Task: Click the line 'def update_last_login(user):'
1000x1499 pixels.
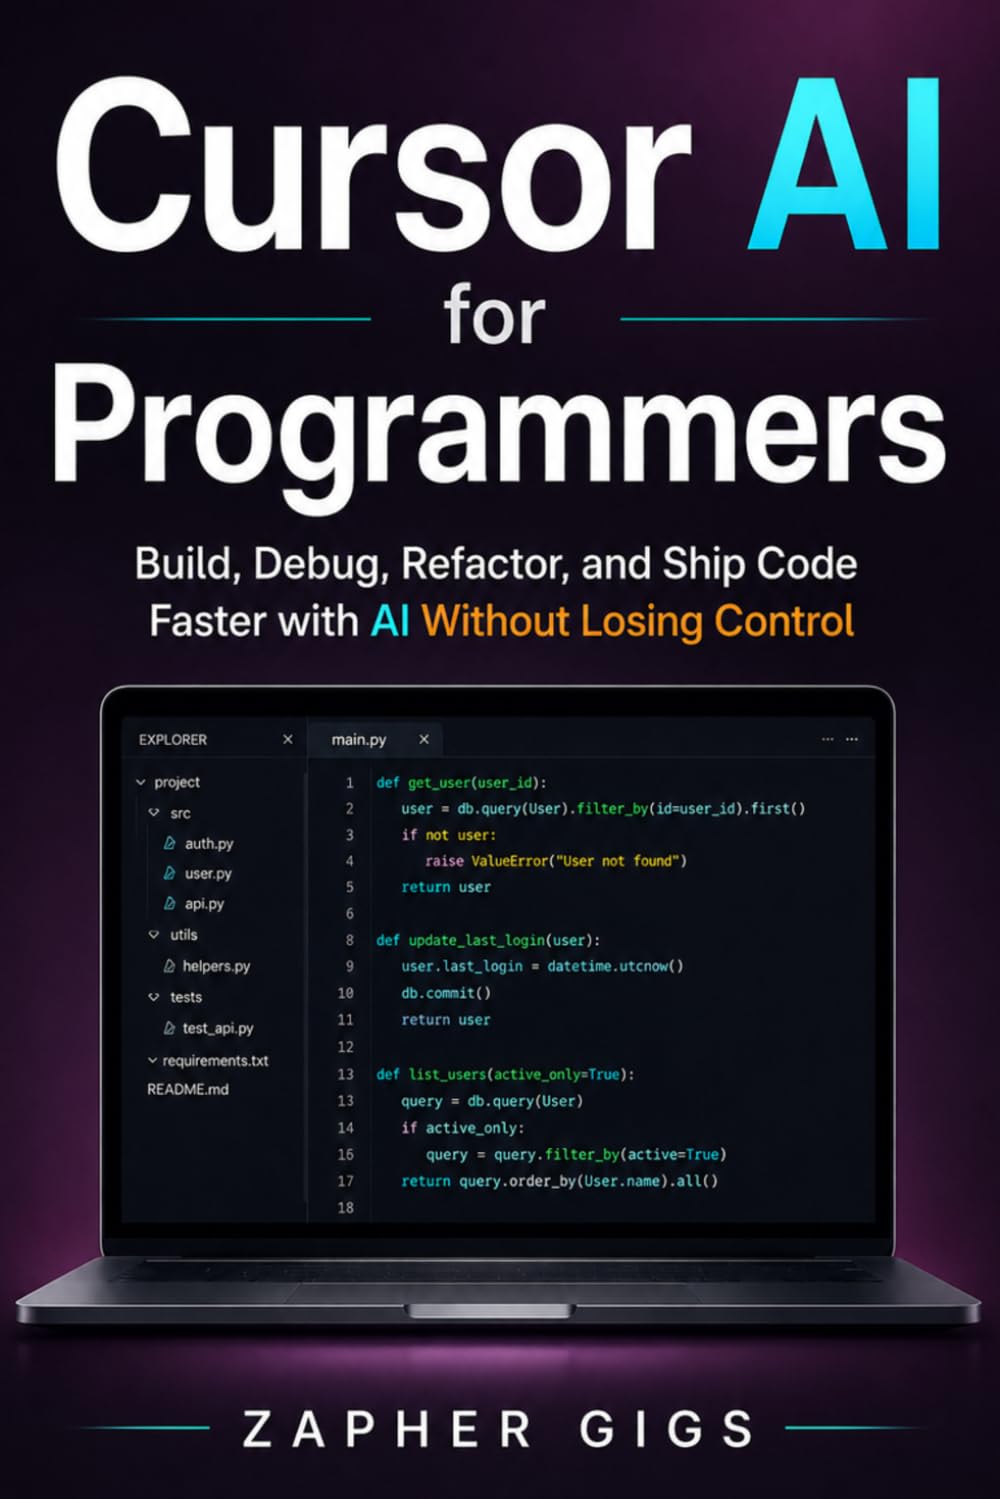Action: 488,940
